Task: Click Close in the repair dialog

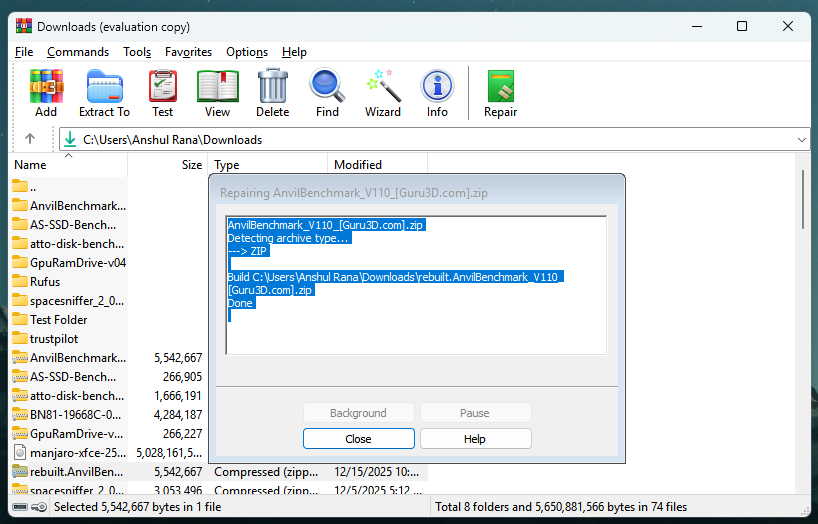Action: (358, 439)
